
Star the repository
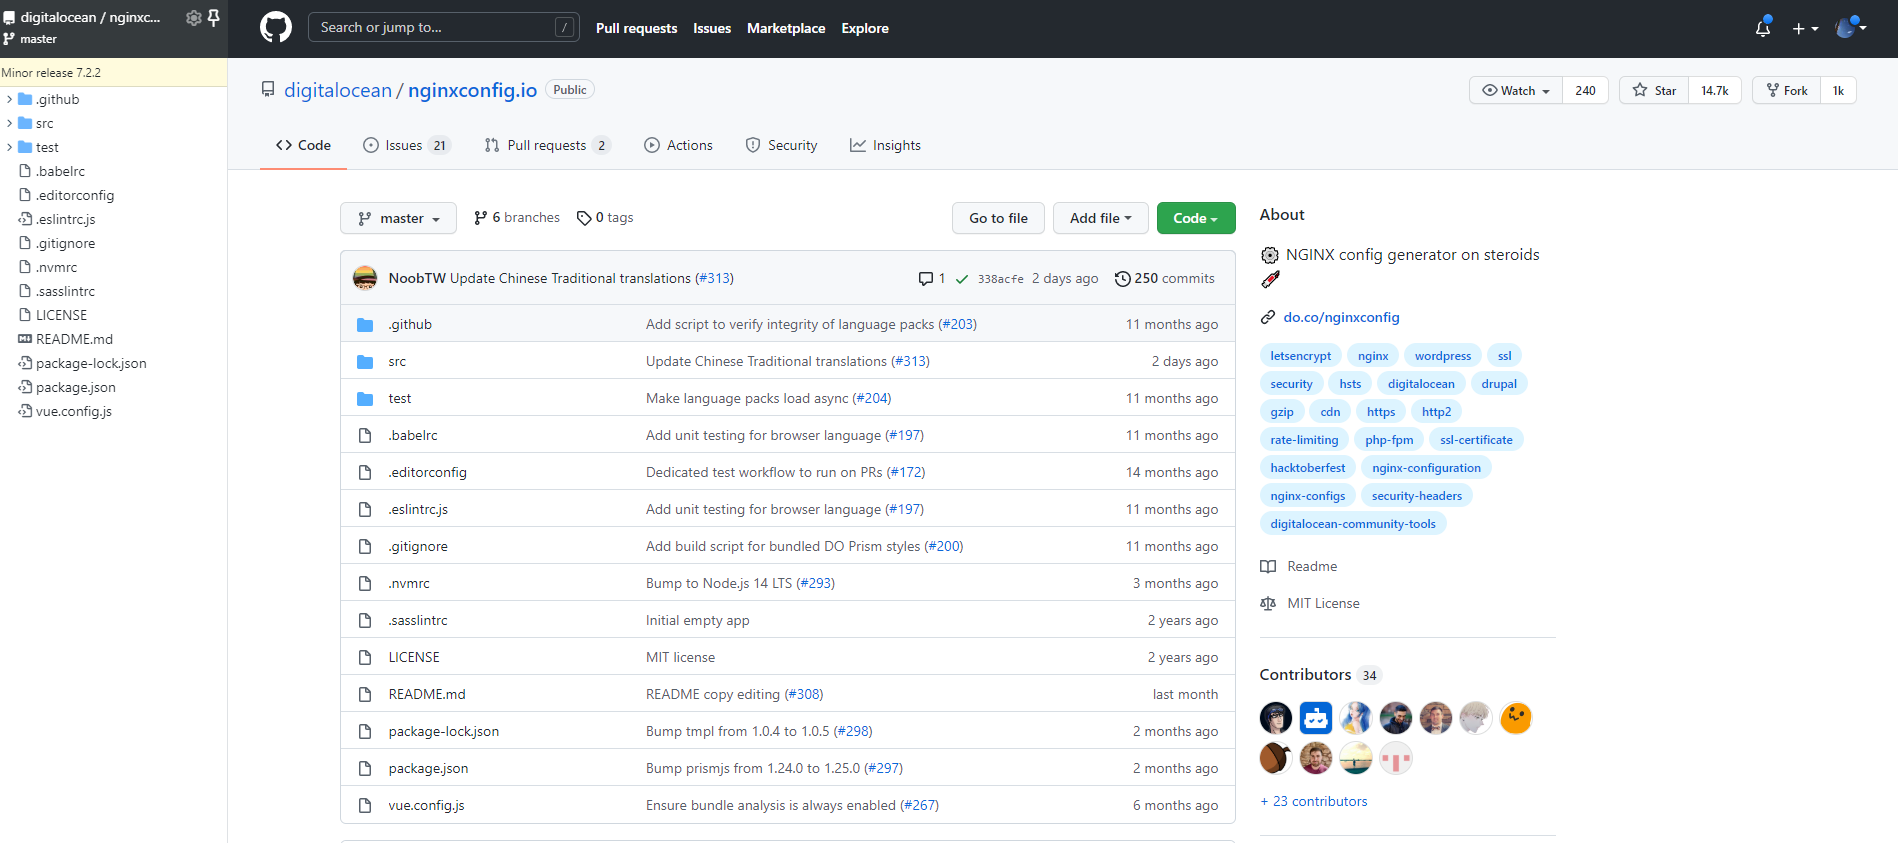1654,90
